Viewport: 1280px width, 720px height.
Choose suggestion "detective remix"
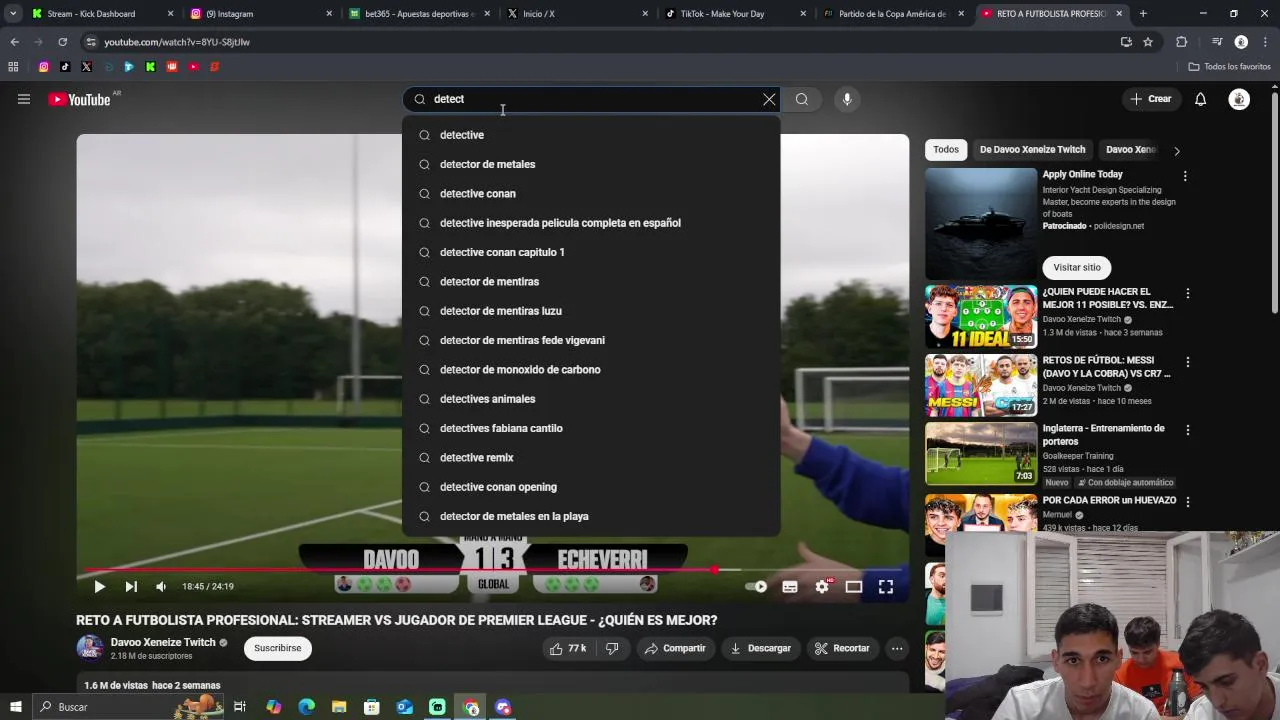pos(591,457)
